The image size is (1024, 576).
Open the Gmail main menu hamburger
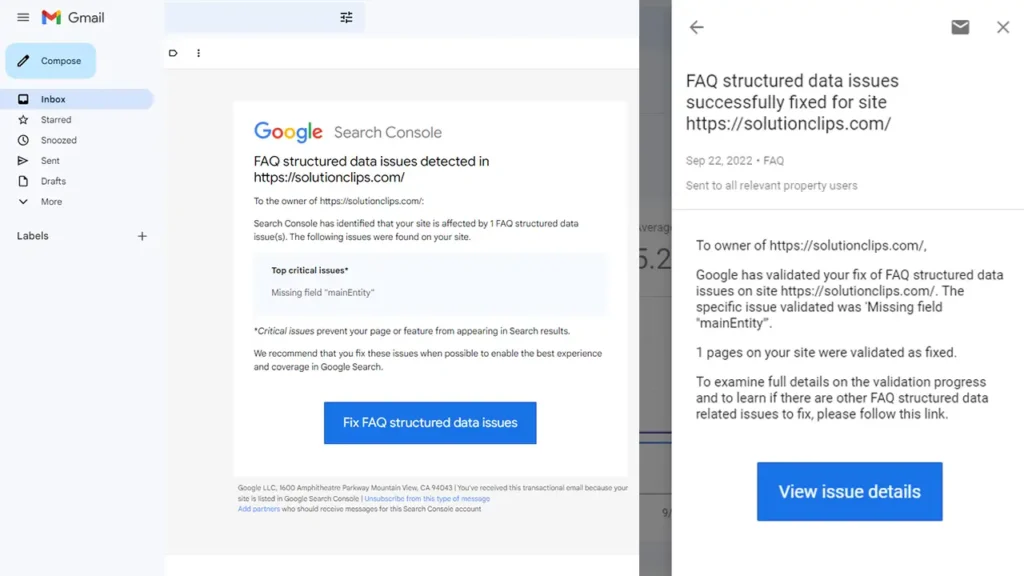23,17
